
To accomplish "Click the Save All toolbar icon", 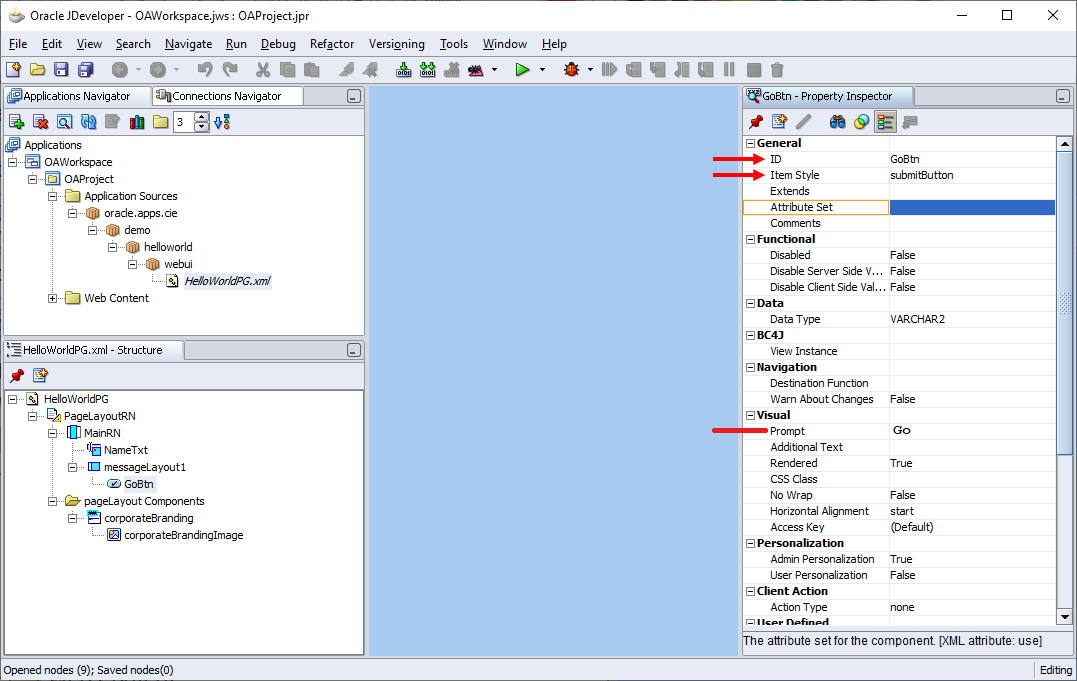I will tap(85, 69).
